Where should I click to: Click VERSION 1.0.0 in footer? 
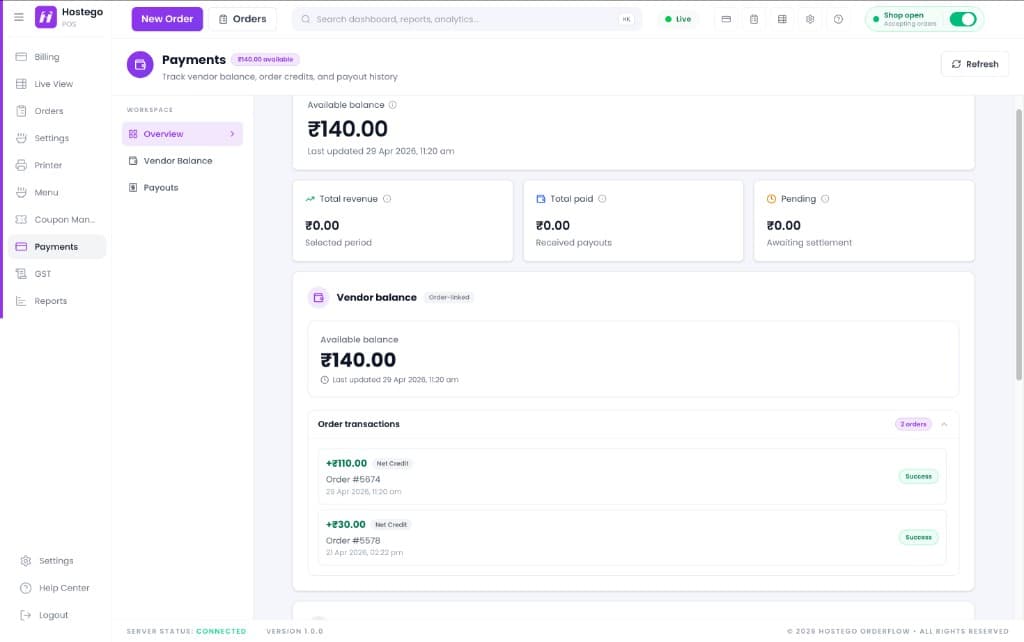[x=295, y=632]
